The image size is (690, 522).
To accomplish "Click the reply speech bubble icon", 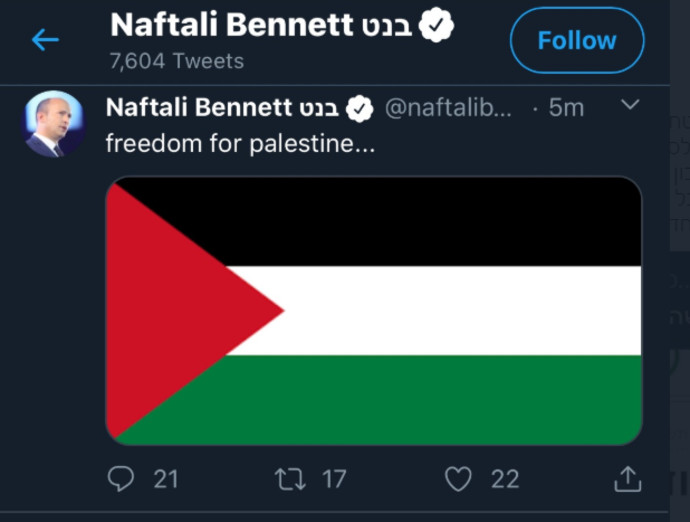I will pyautogui.click(x=120, y=479).
